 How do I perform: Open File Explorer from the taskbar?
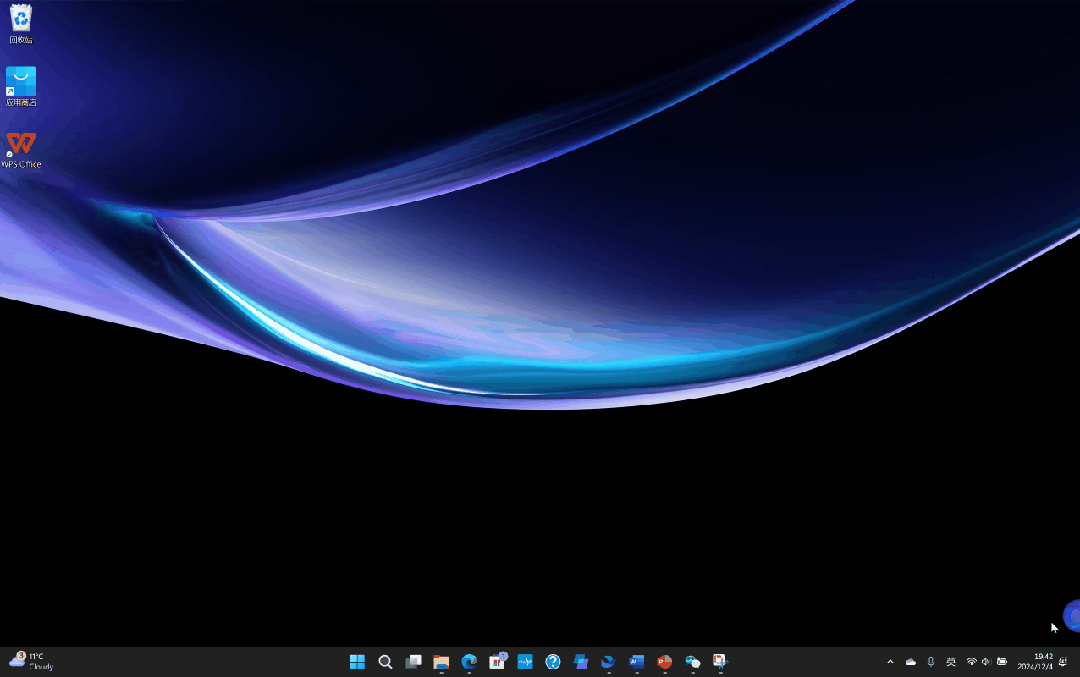point(441,662)
